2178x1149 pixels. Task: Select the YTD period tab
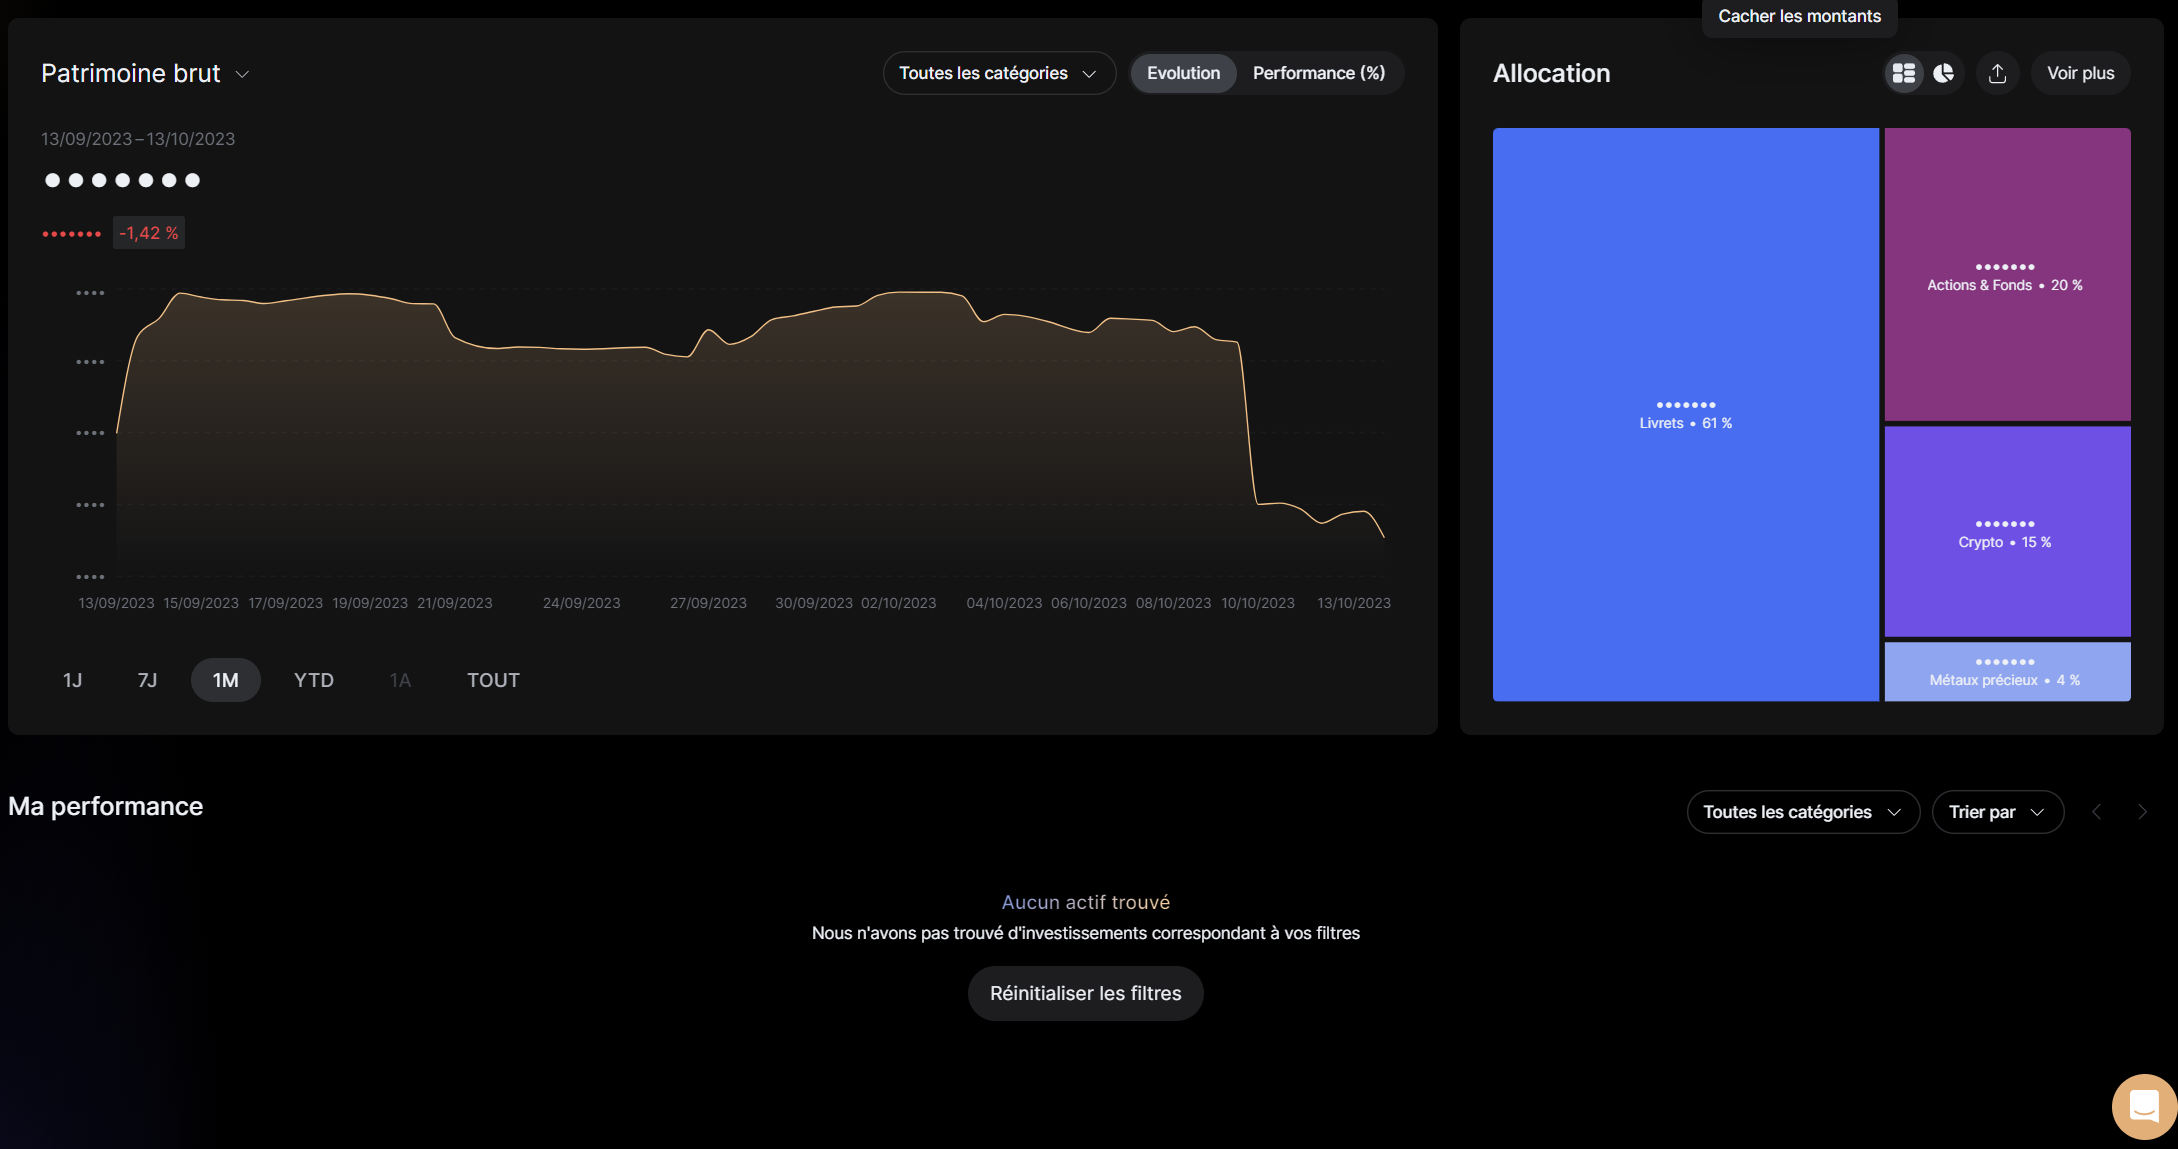313,680
